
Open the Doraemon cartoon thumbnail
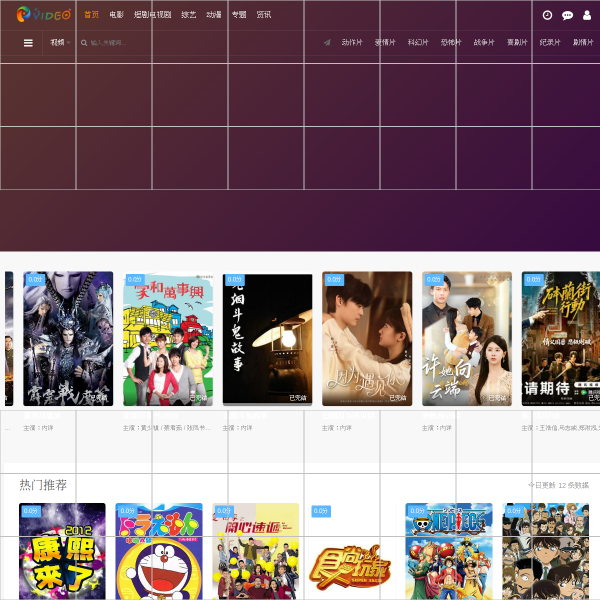coord(159,551)
